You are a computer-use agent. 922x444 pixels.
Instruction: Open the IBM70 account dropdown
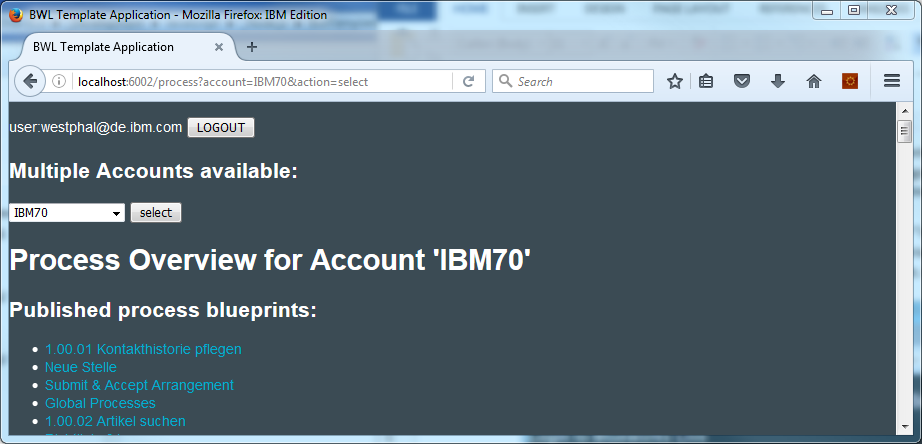coord(67,213)
